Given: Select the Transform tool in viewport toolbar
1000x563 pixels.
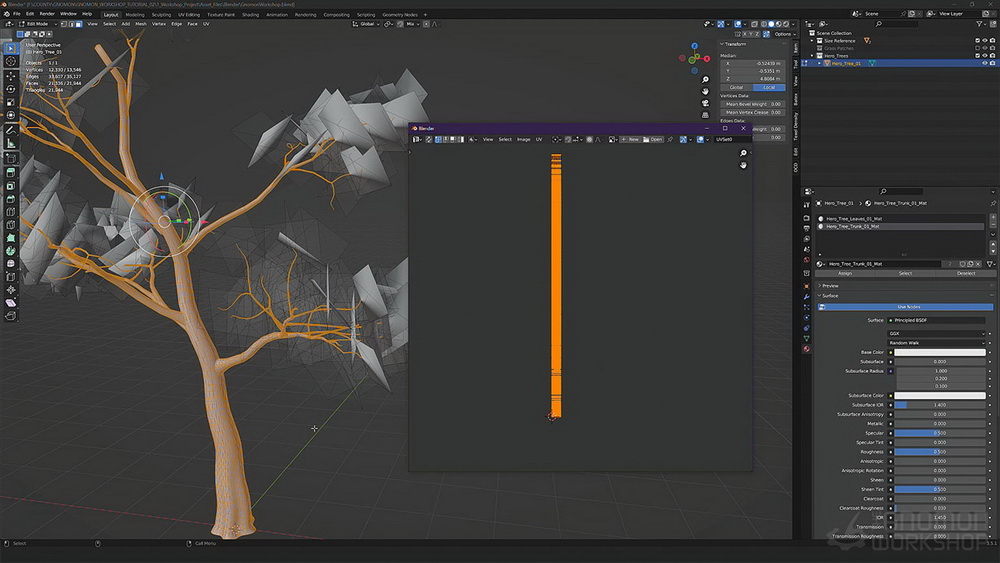Looking at the screenshot, I should point(11,115).
